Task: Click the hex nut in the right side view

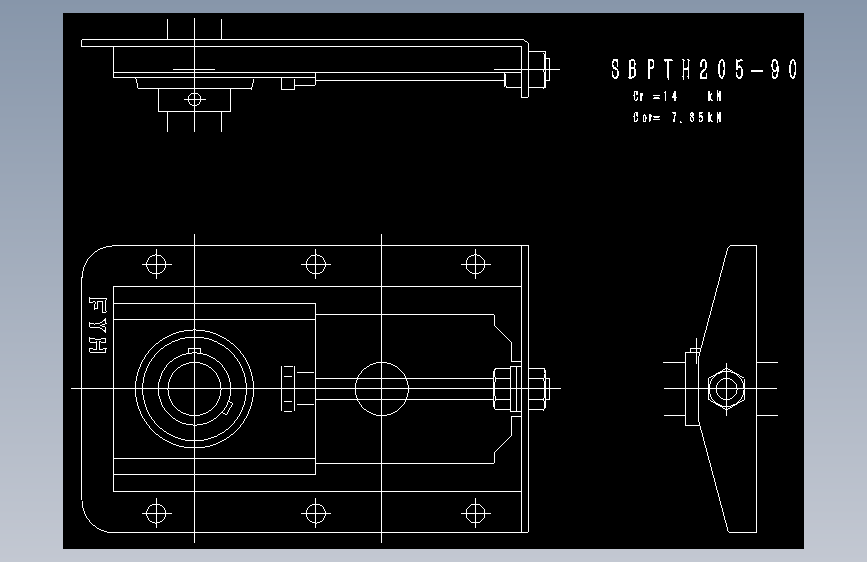Action: pyautogui.click(x=726, y=388)
